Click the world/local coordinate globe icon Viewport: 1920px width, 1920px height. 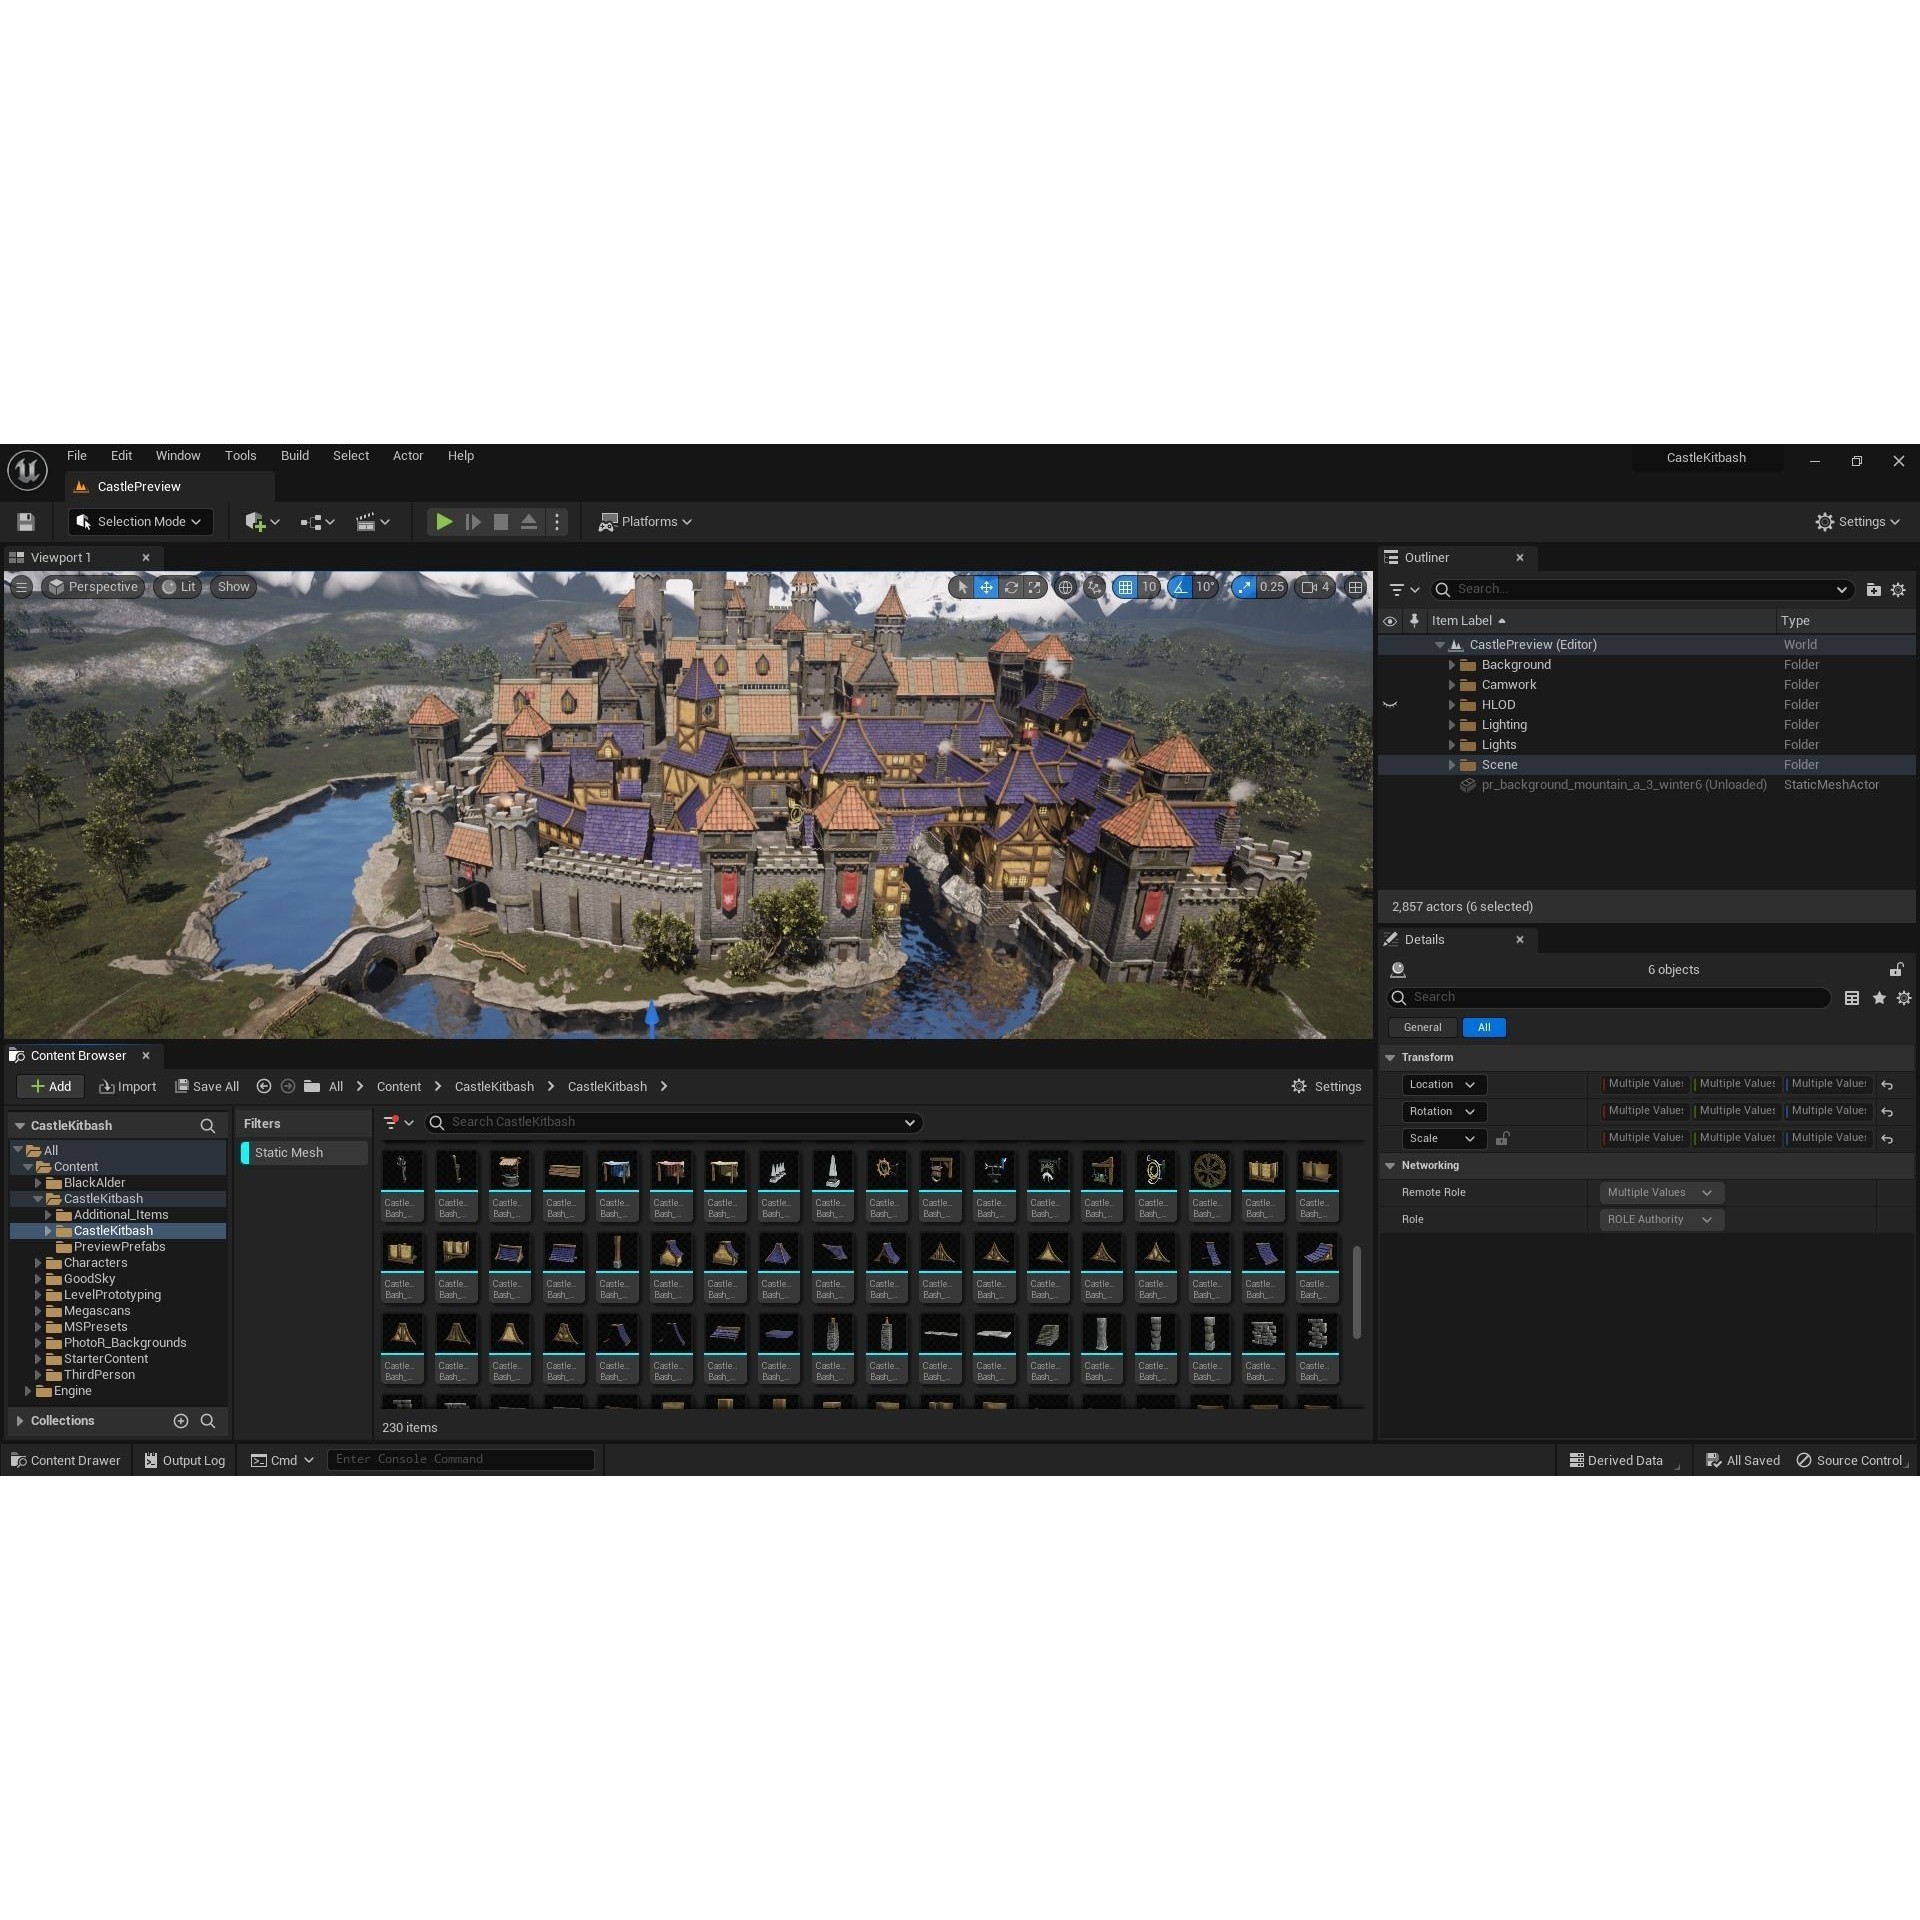pyautogui.click(x=1066, y=587)
